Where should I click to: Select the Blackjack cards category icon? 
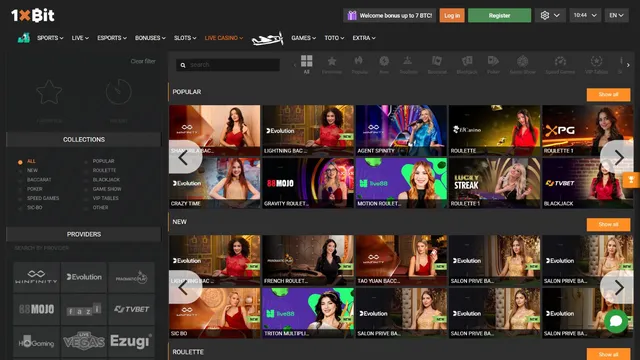pyautogui.click(x=467, y=64)
